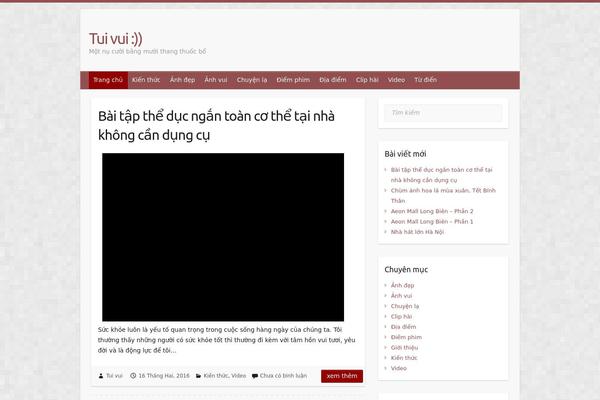Open the Kiến thức category in Chuyên mục
This screenshot has width=600, height=400.
[x=404, y=358]
